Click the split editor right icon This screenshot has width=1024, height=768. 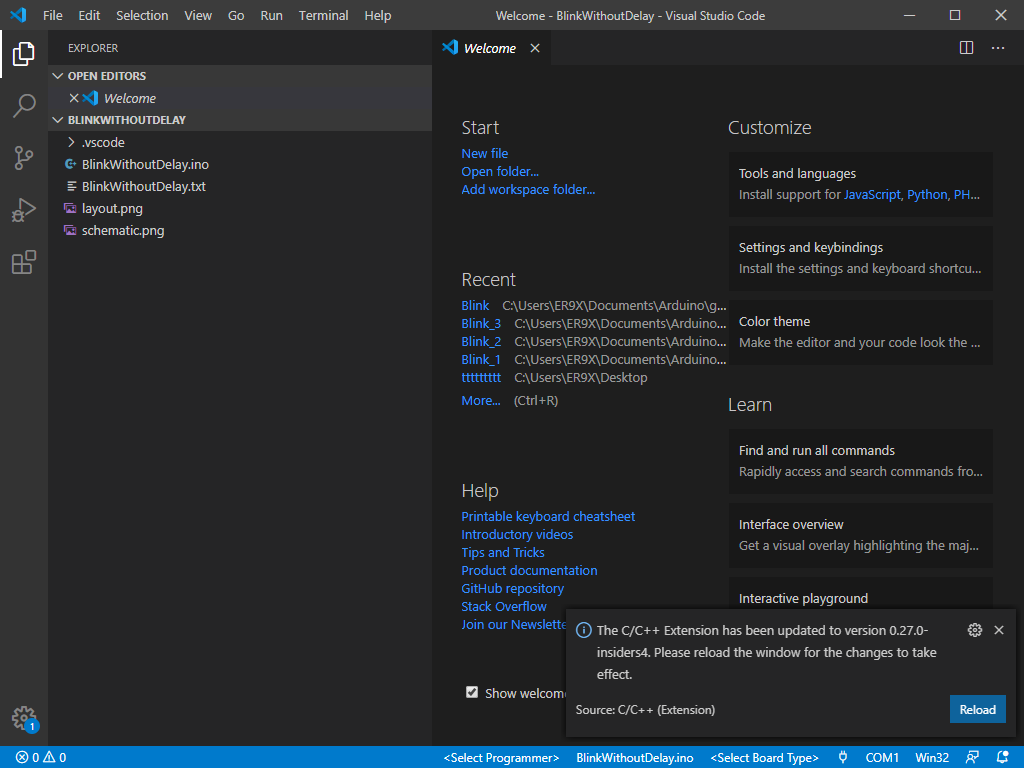pyautogui.click(x=967, y=48)
